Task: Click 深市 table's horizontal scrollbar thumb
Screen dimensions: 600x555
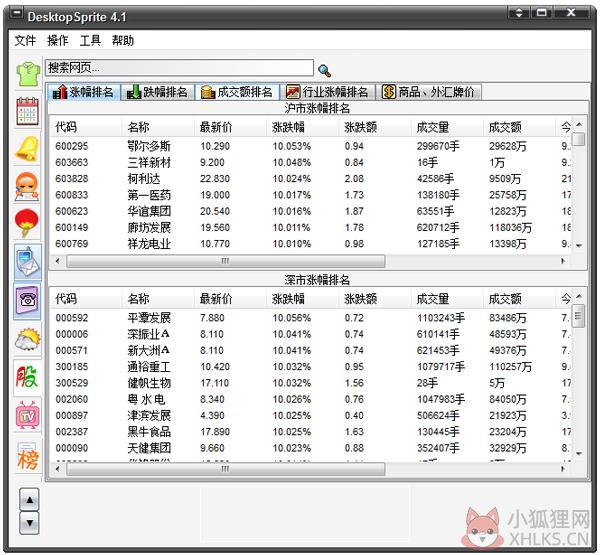Action: (226, 469)
